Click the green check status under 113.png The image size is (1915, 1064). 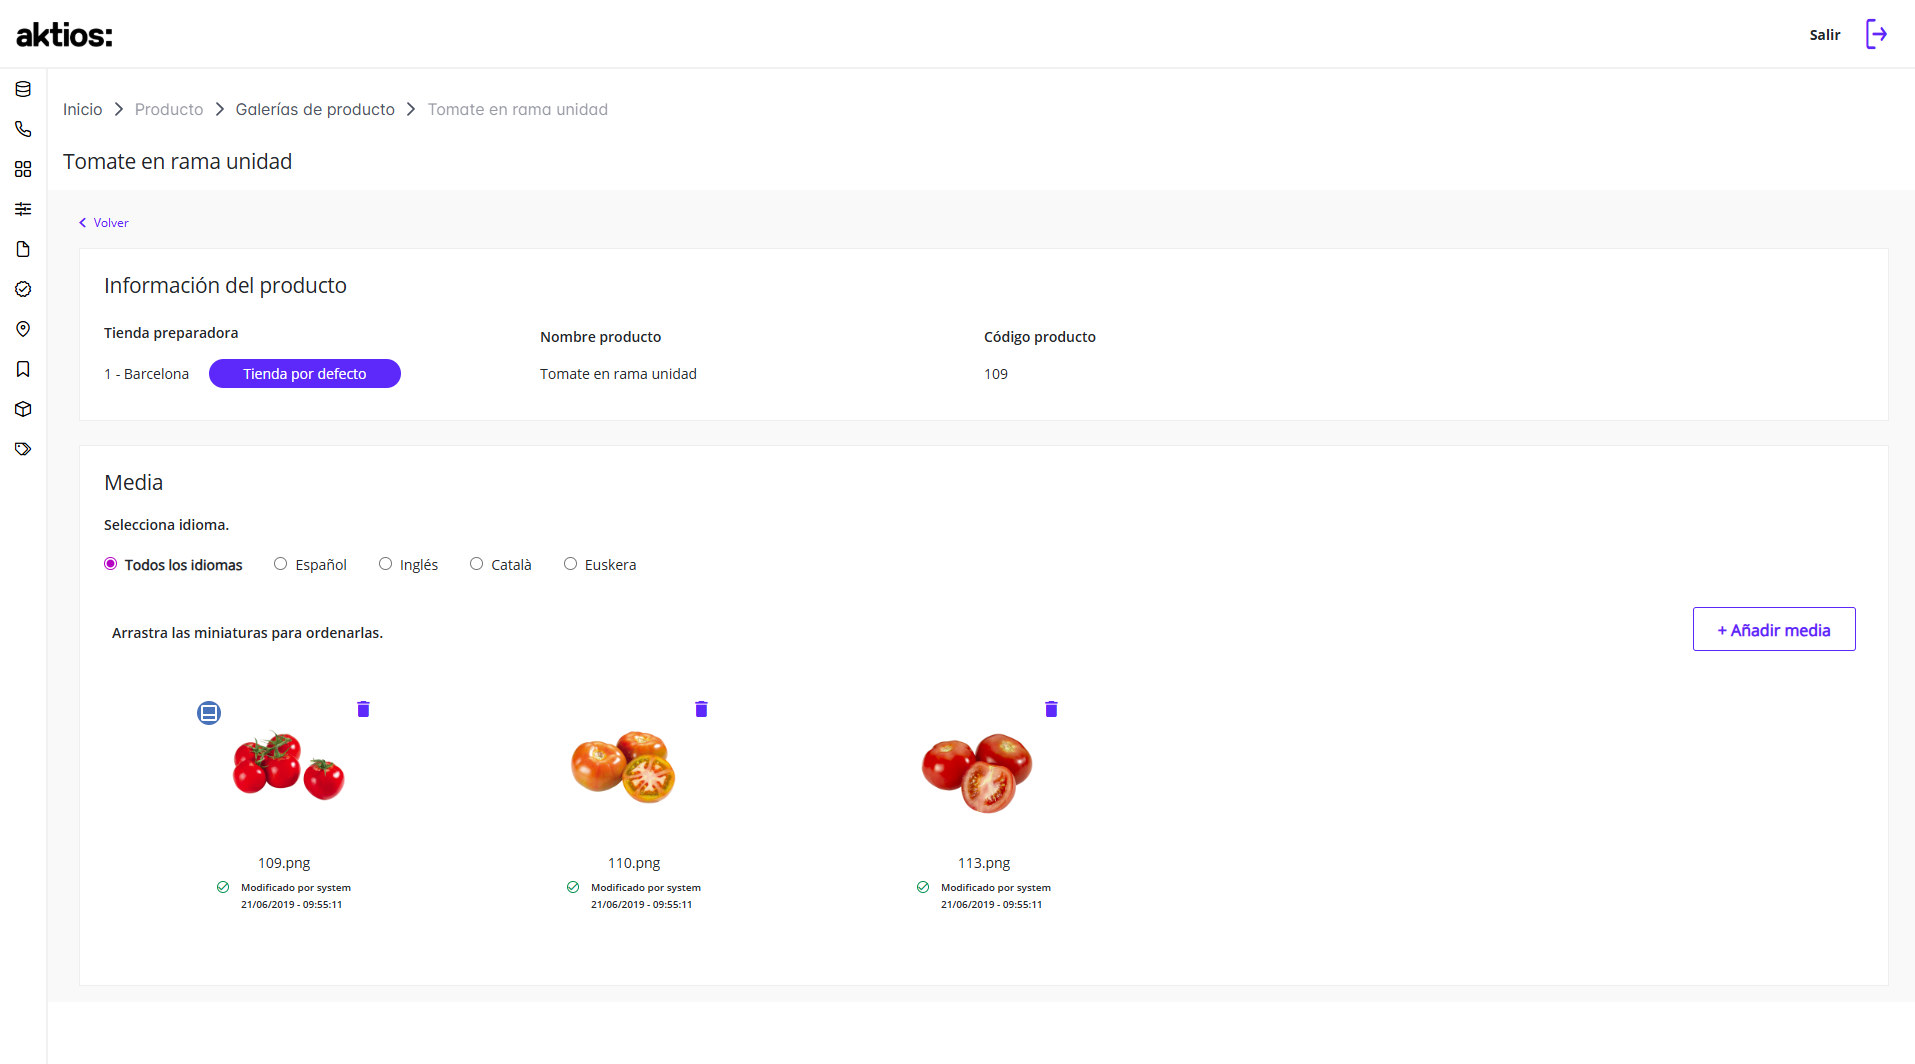coord(923,887)
